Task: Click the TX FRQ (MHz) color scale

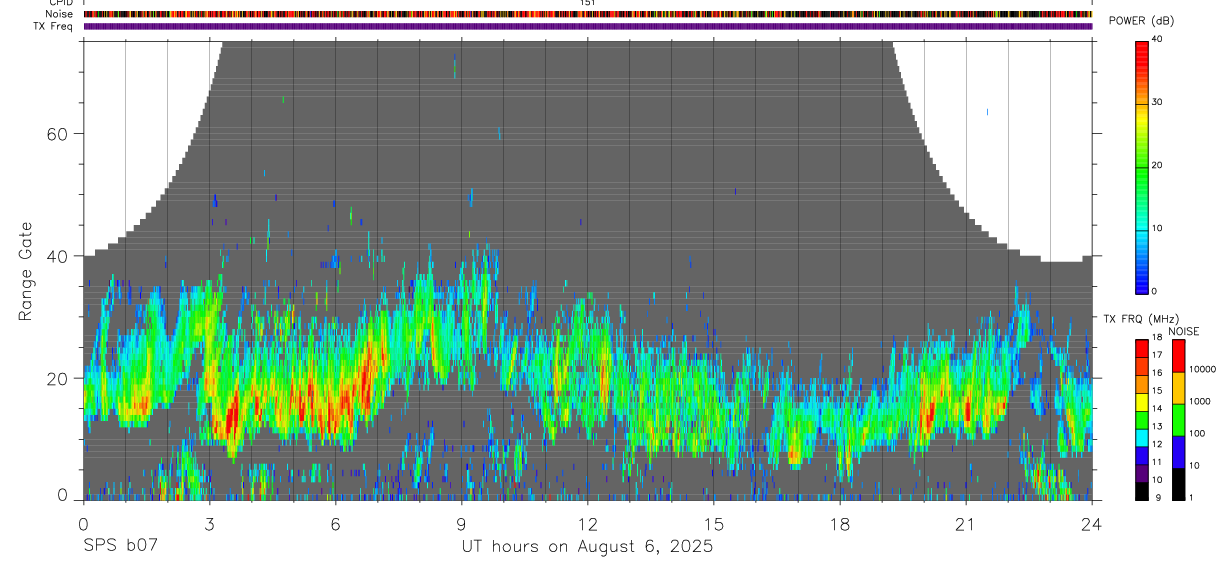Action: (1141, 420)
